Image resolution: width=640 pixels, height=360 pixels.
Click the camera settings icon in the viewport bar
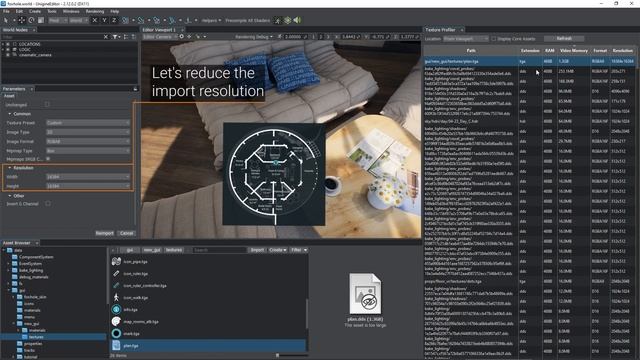click(182, 37)
